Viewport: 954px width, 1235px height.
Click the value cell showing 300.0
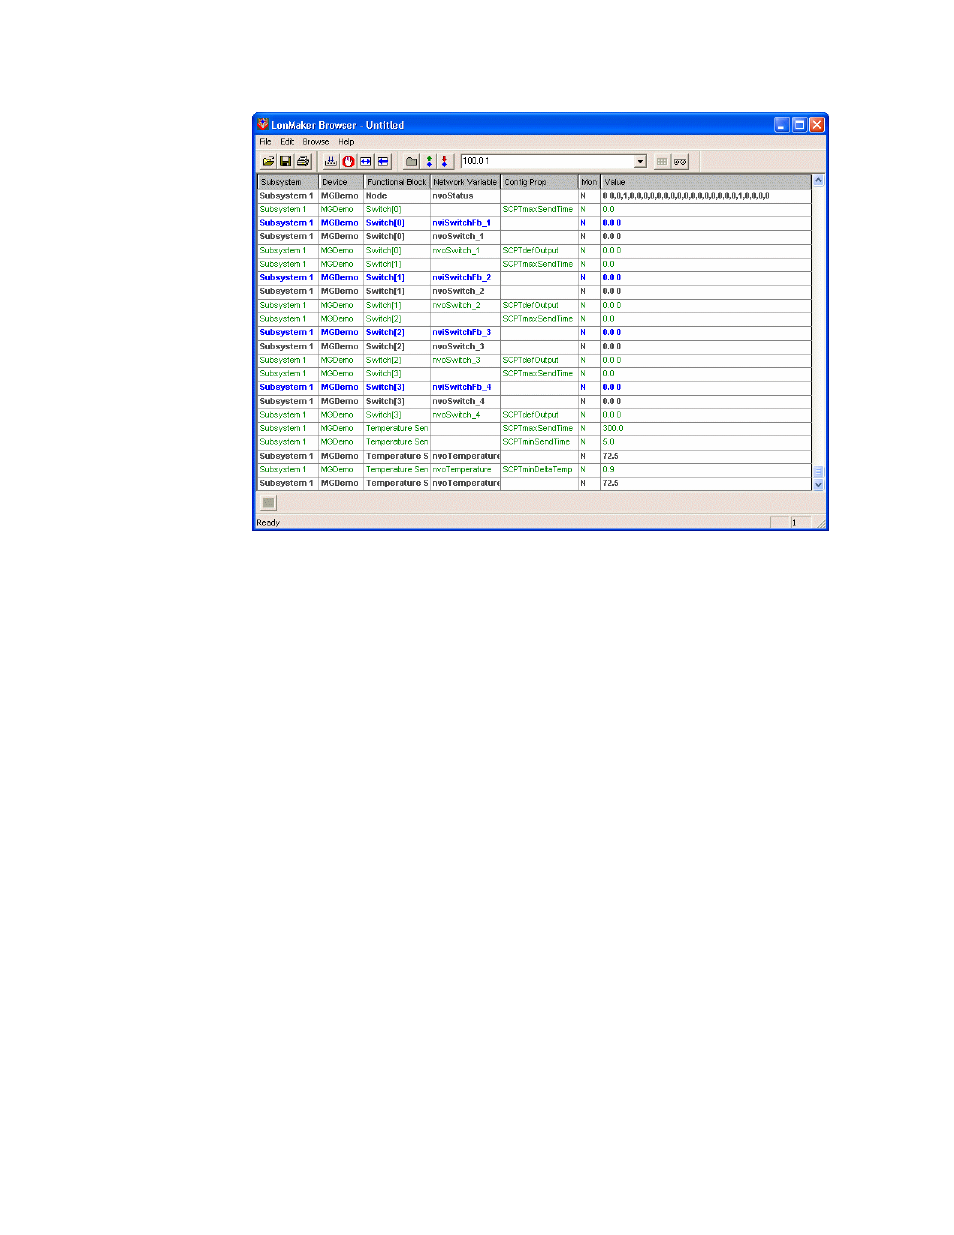[x=706, y=429]
